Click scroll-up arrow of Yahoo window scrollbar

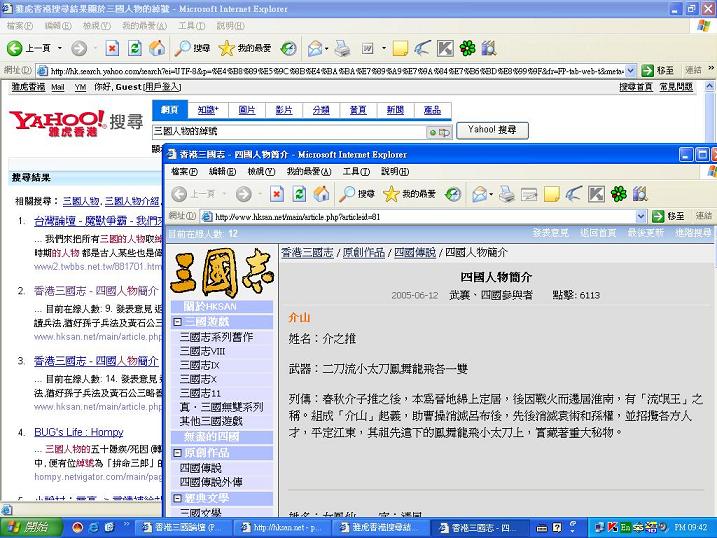click(709, 85)
